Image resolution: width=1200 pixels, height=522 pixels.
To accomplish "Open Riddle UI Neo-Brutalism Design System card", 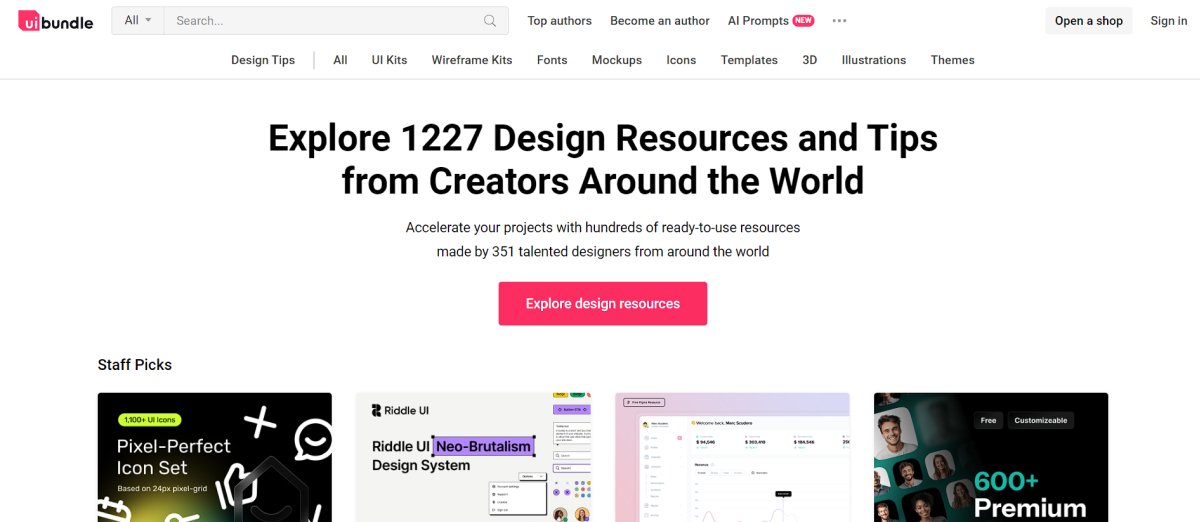I will click(x=473, y=457).
